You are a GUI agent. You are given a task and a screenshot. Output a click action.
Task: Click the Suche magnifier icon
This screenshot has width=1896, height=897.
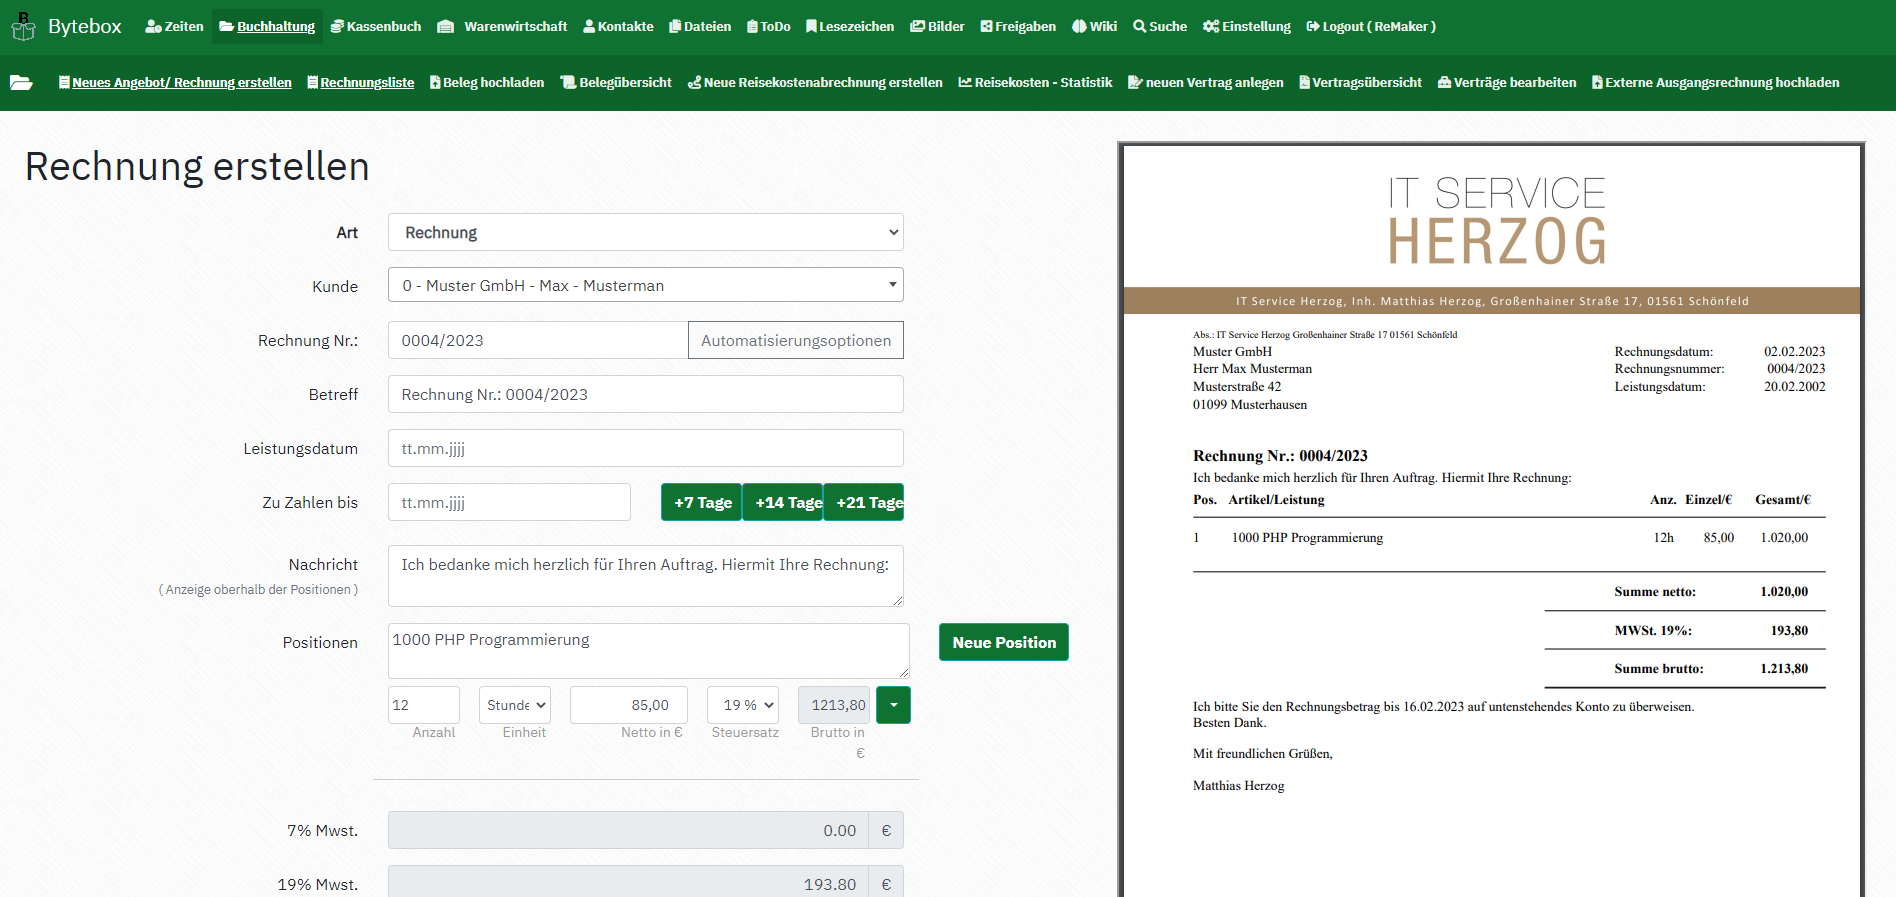(x=1139, y=27)
